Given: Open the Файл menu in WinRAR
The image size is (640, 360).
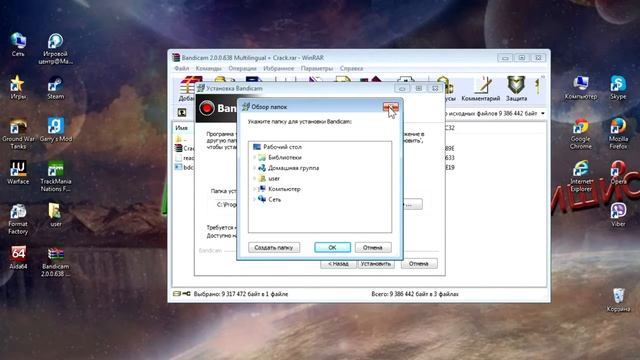Looking at the screenshot, I should click(x=182, y=69).
